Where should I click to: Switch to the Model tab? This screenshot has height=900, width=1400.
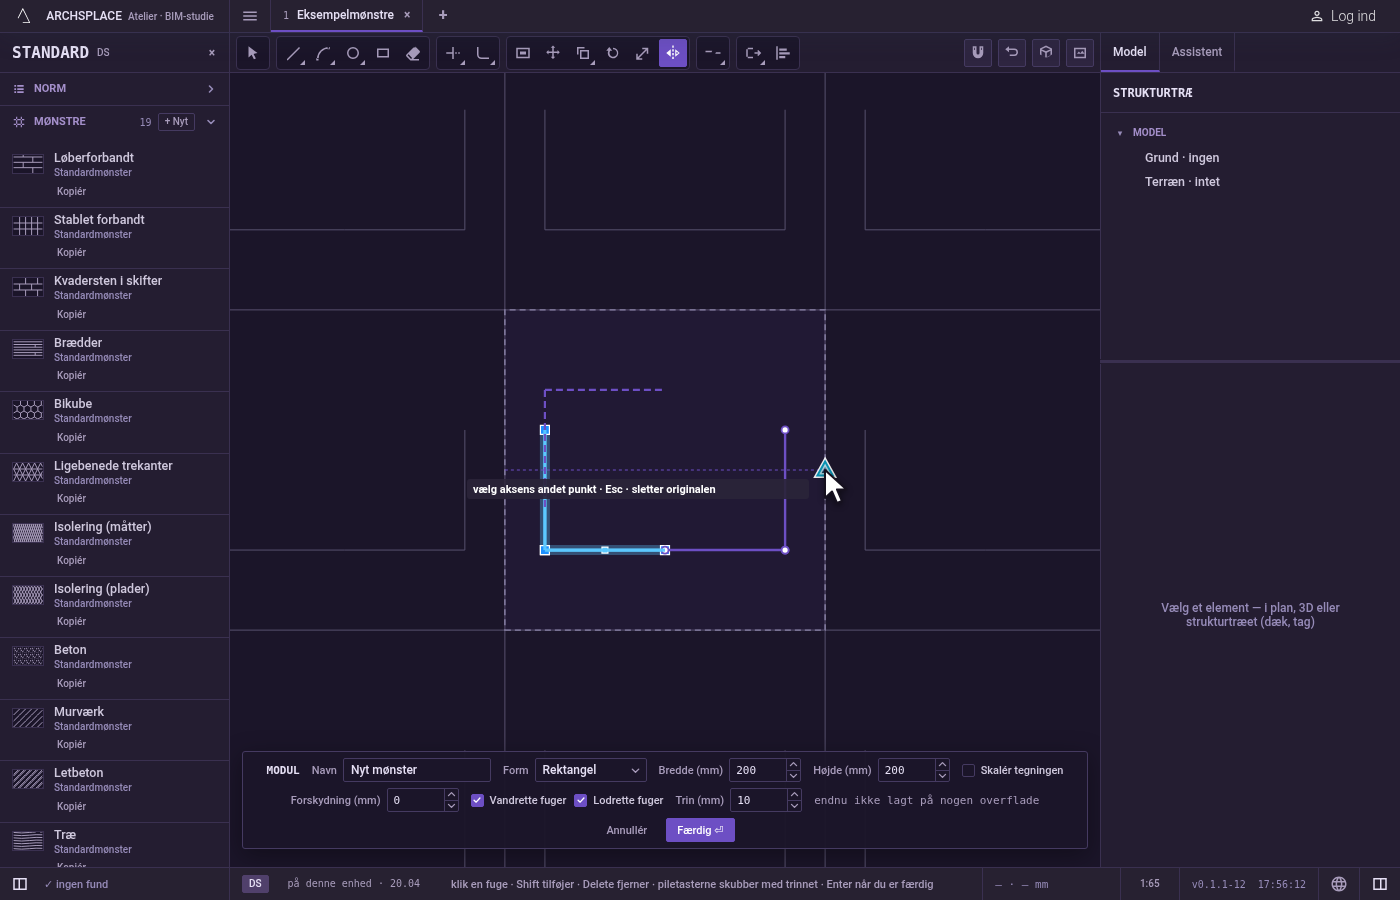point(1130,52)
